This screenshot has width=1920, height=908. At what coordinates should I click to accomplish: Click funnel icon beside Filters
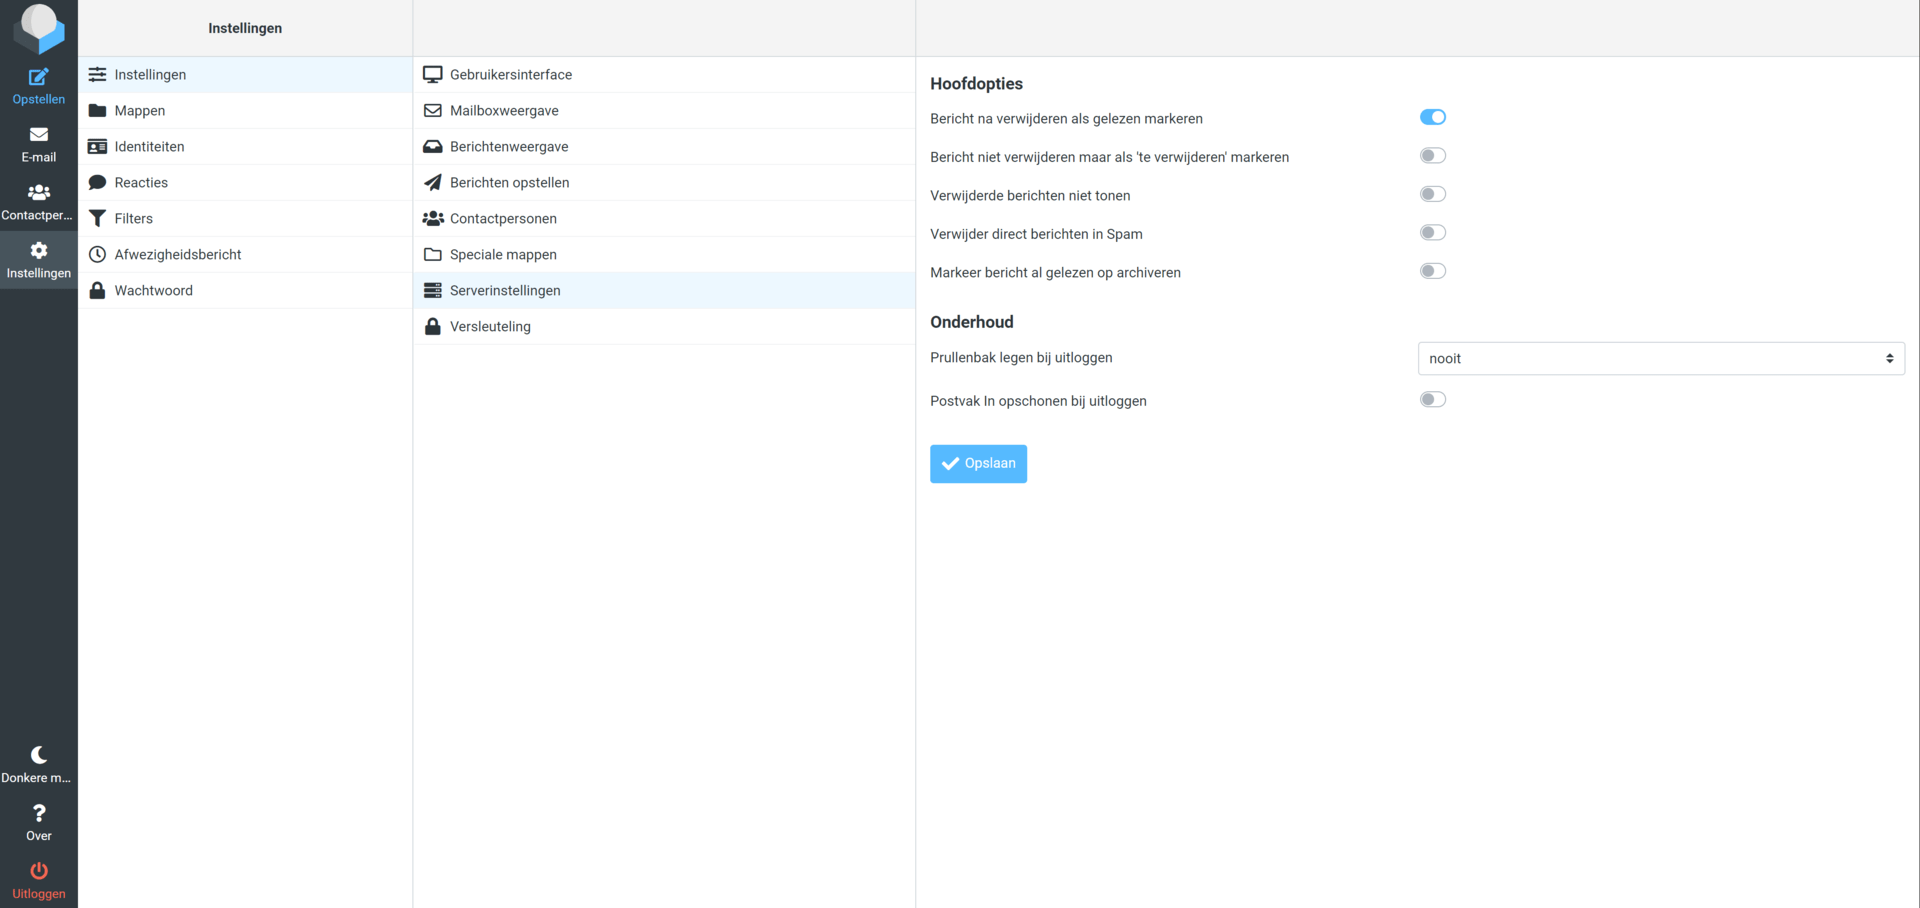[97, 219]
